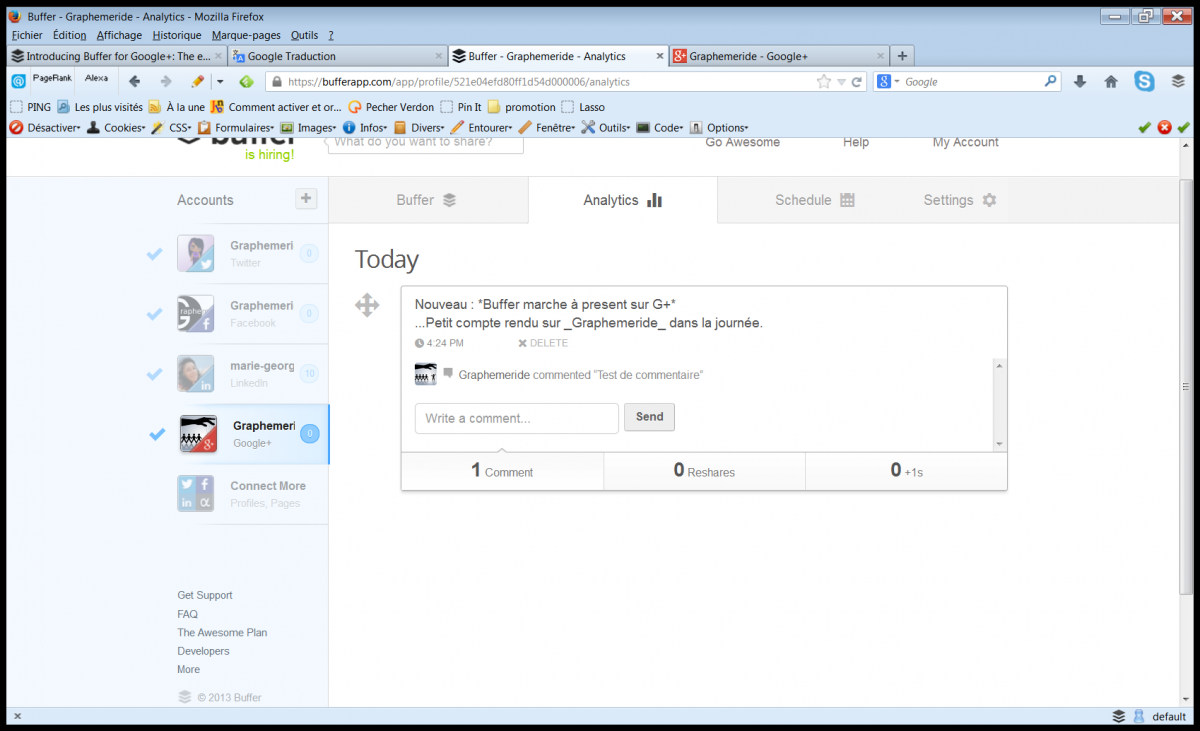Viewport: 1200px width, 731px height.
Task: Open the Affichage menu
Action: (x=119, y=35)
